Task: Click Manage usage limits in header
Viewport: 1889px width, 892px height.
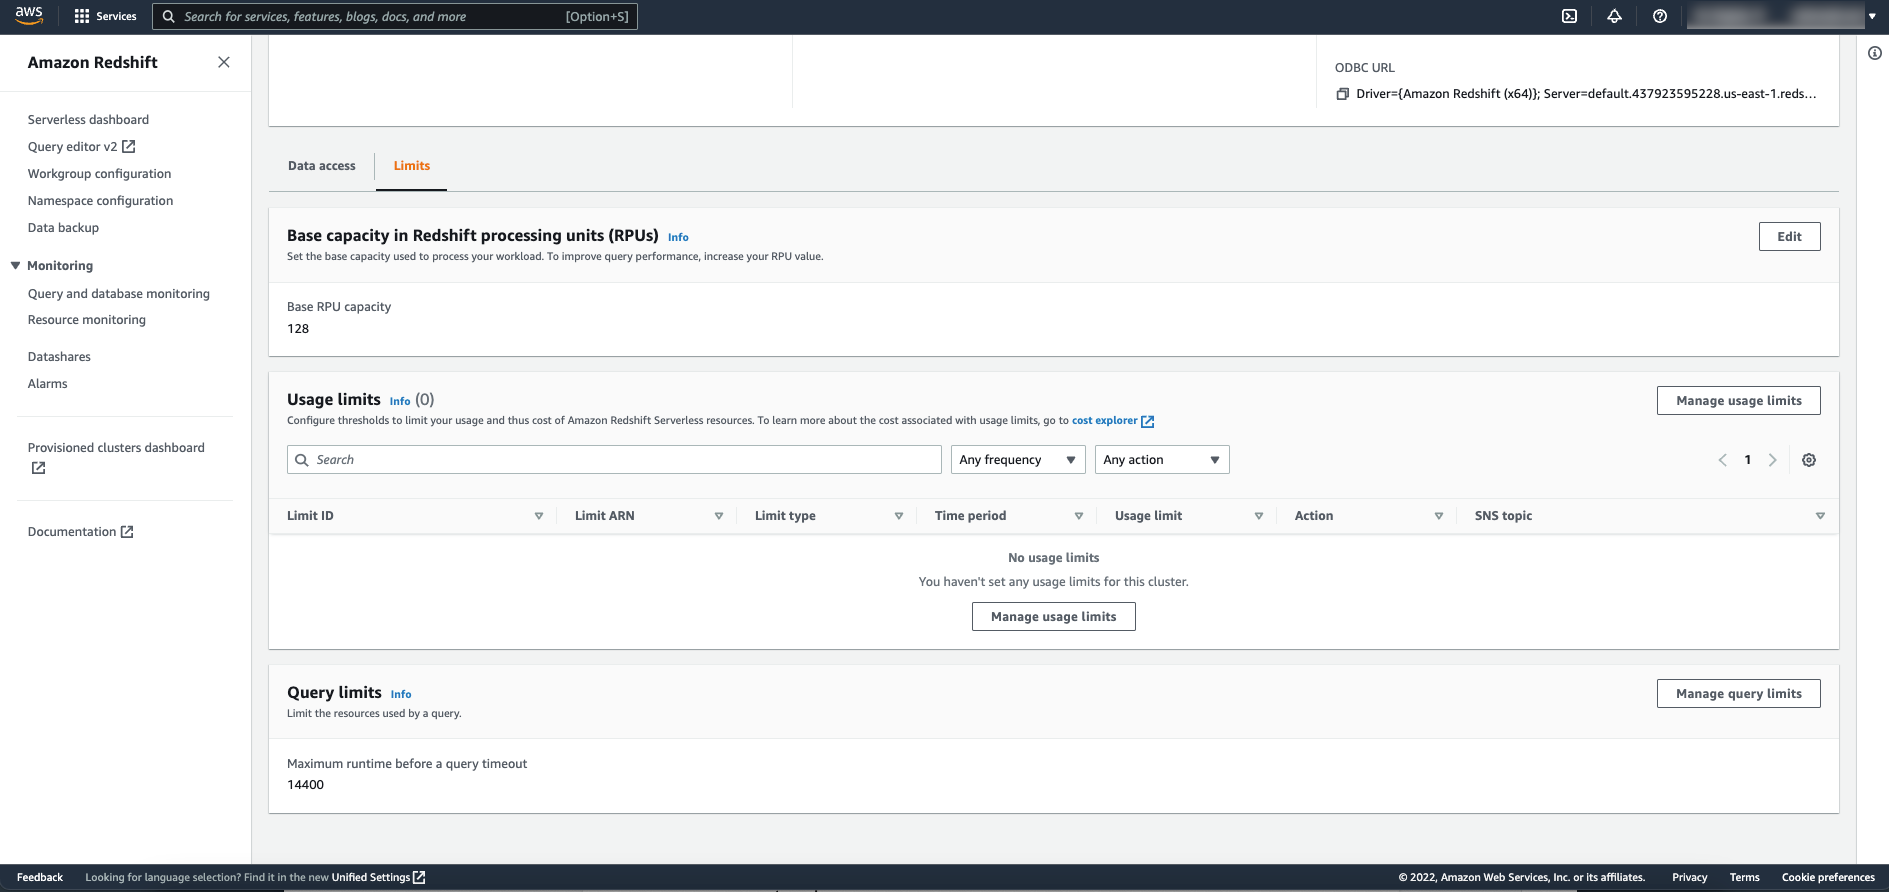Action: coord(1738,401)
